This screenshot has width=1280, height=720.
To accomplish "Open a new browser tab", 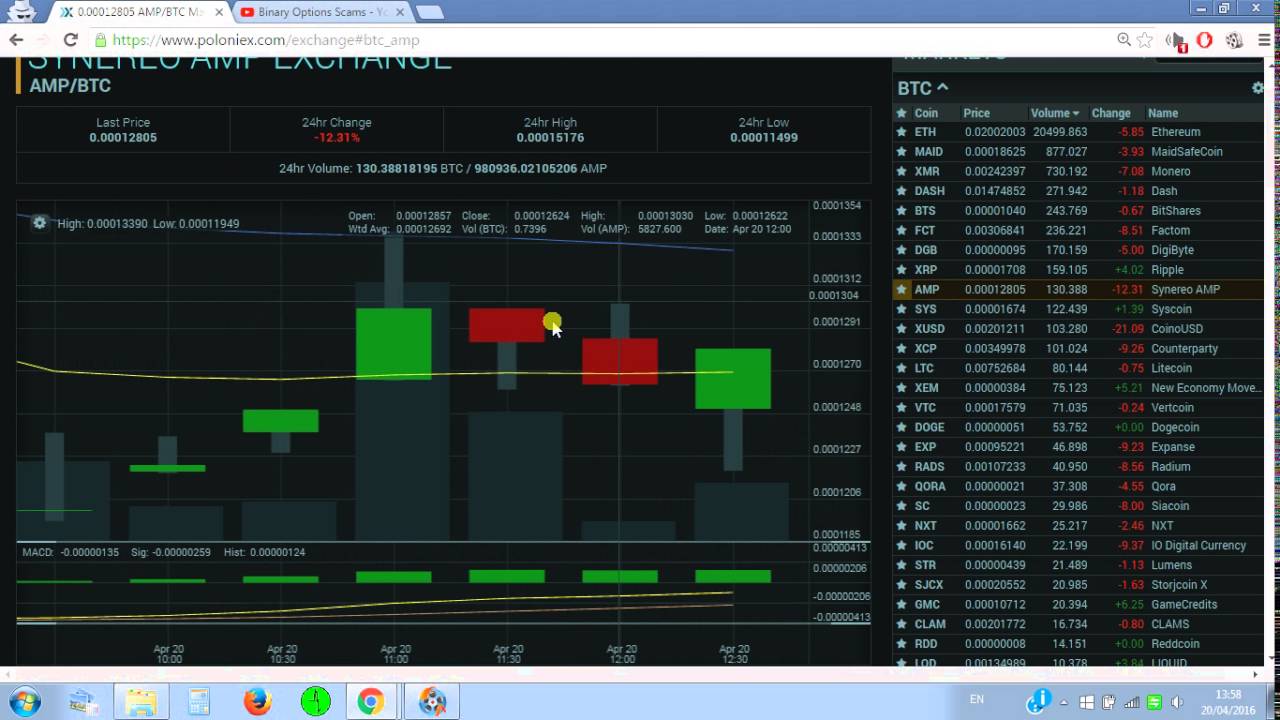I will tap(429, 12).
